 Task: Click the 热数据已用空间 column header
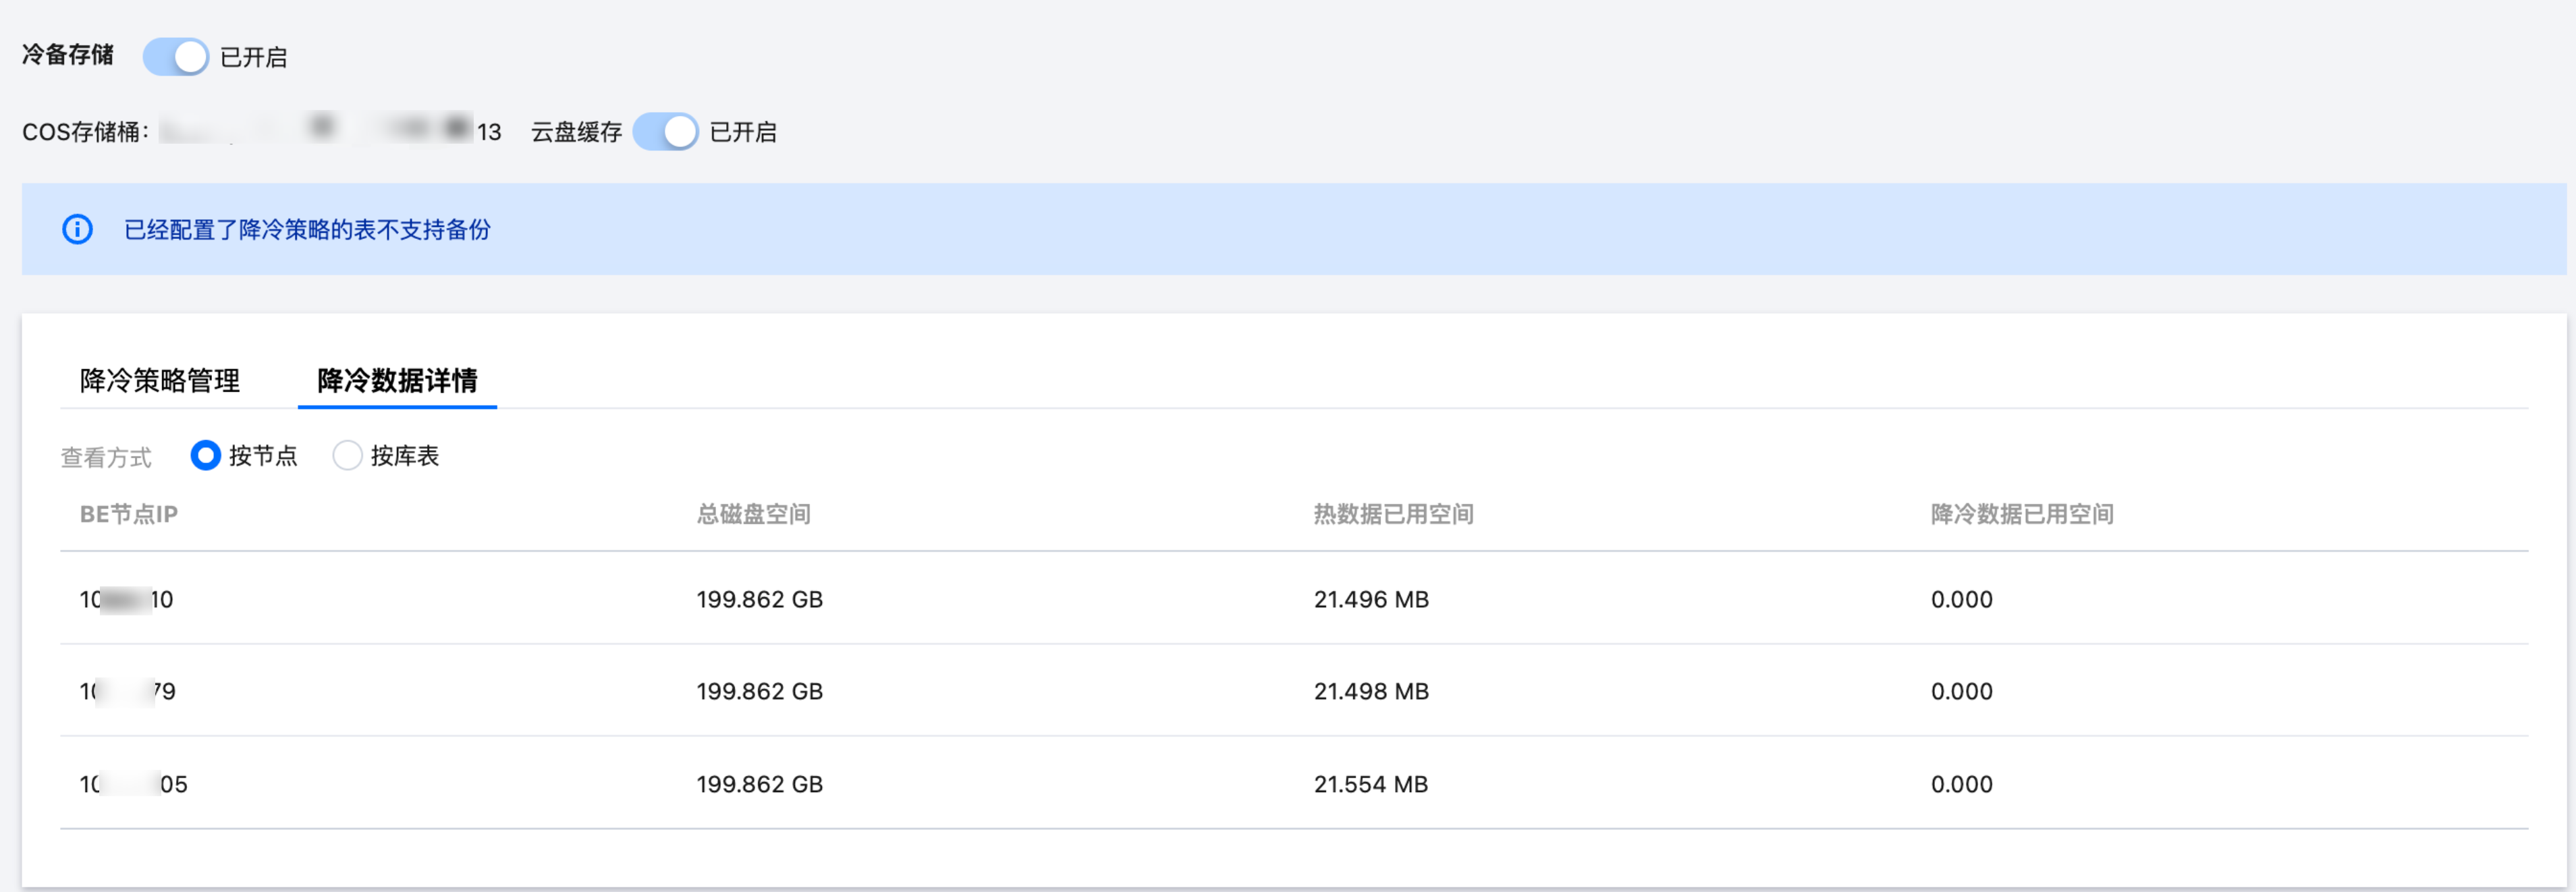pos(1393,514)
